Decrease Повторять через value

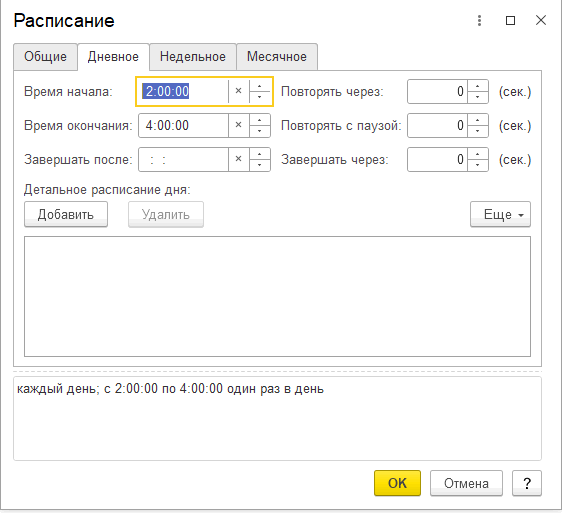click(477, 97)
